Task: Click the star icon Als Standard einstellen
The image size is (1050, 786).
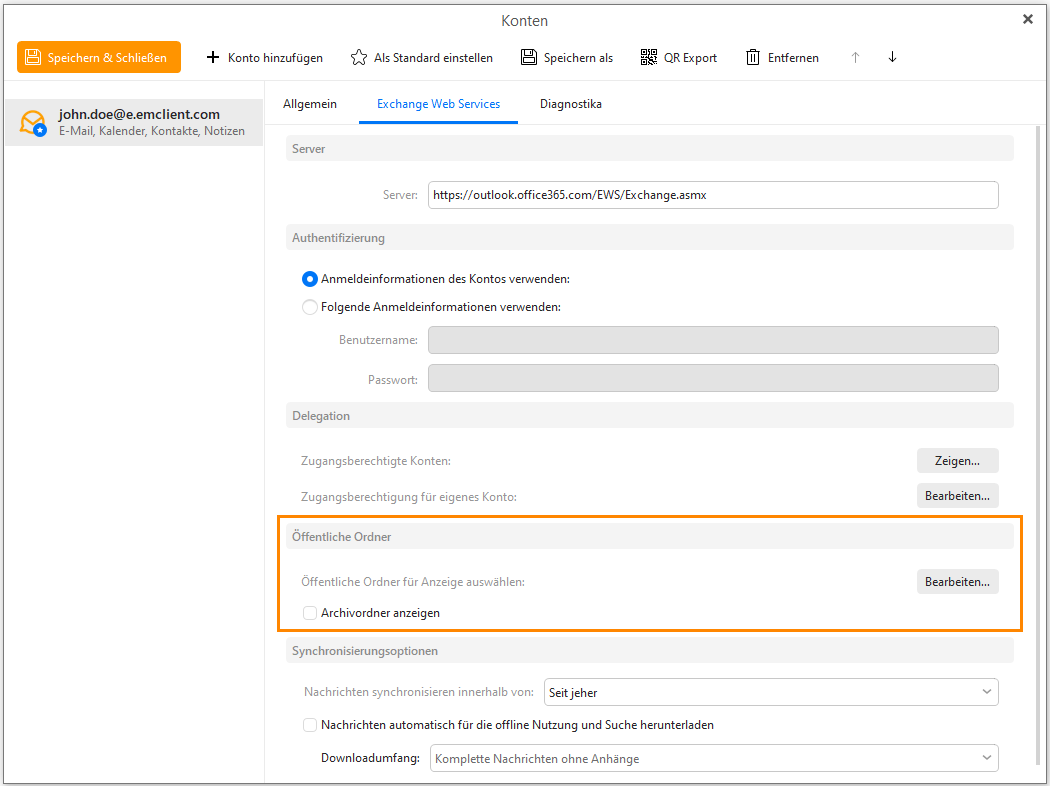Action: (x=358, y=57)
